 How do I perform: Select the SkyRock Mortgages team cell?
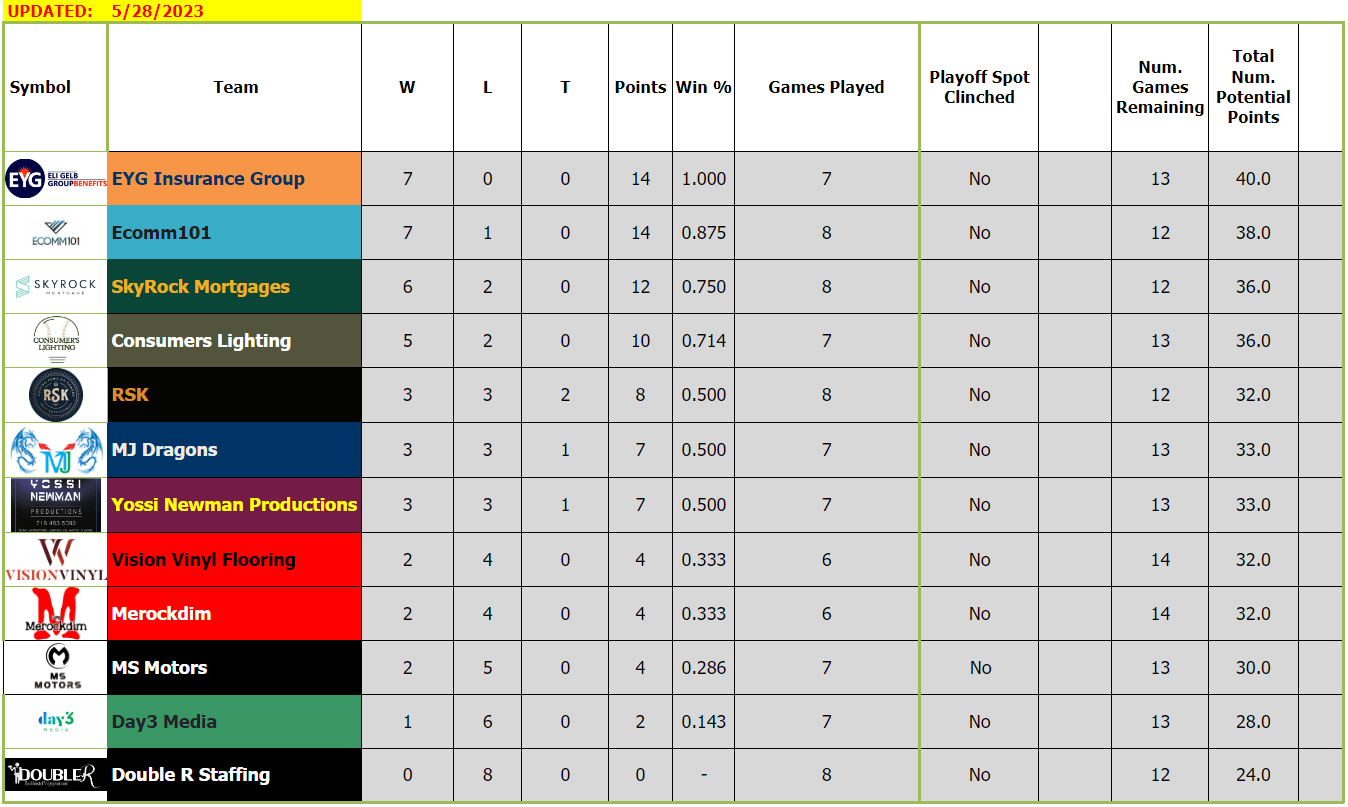234,287
